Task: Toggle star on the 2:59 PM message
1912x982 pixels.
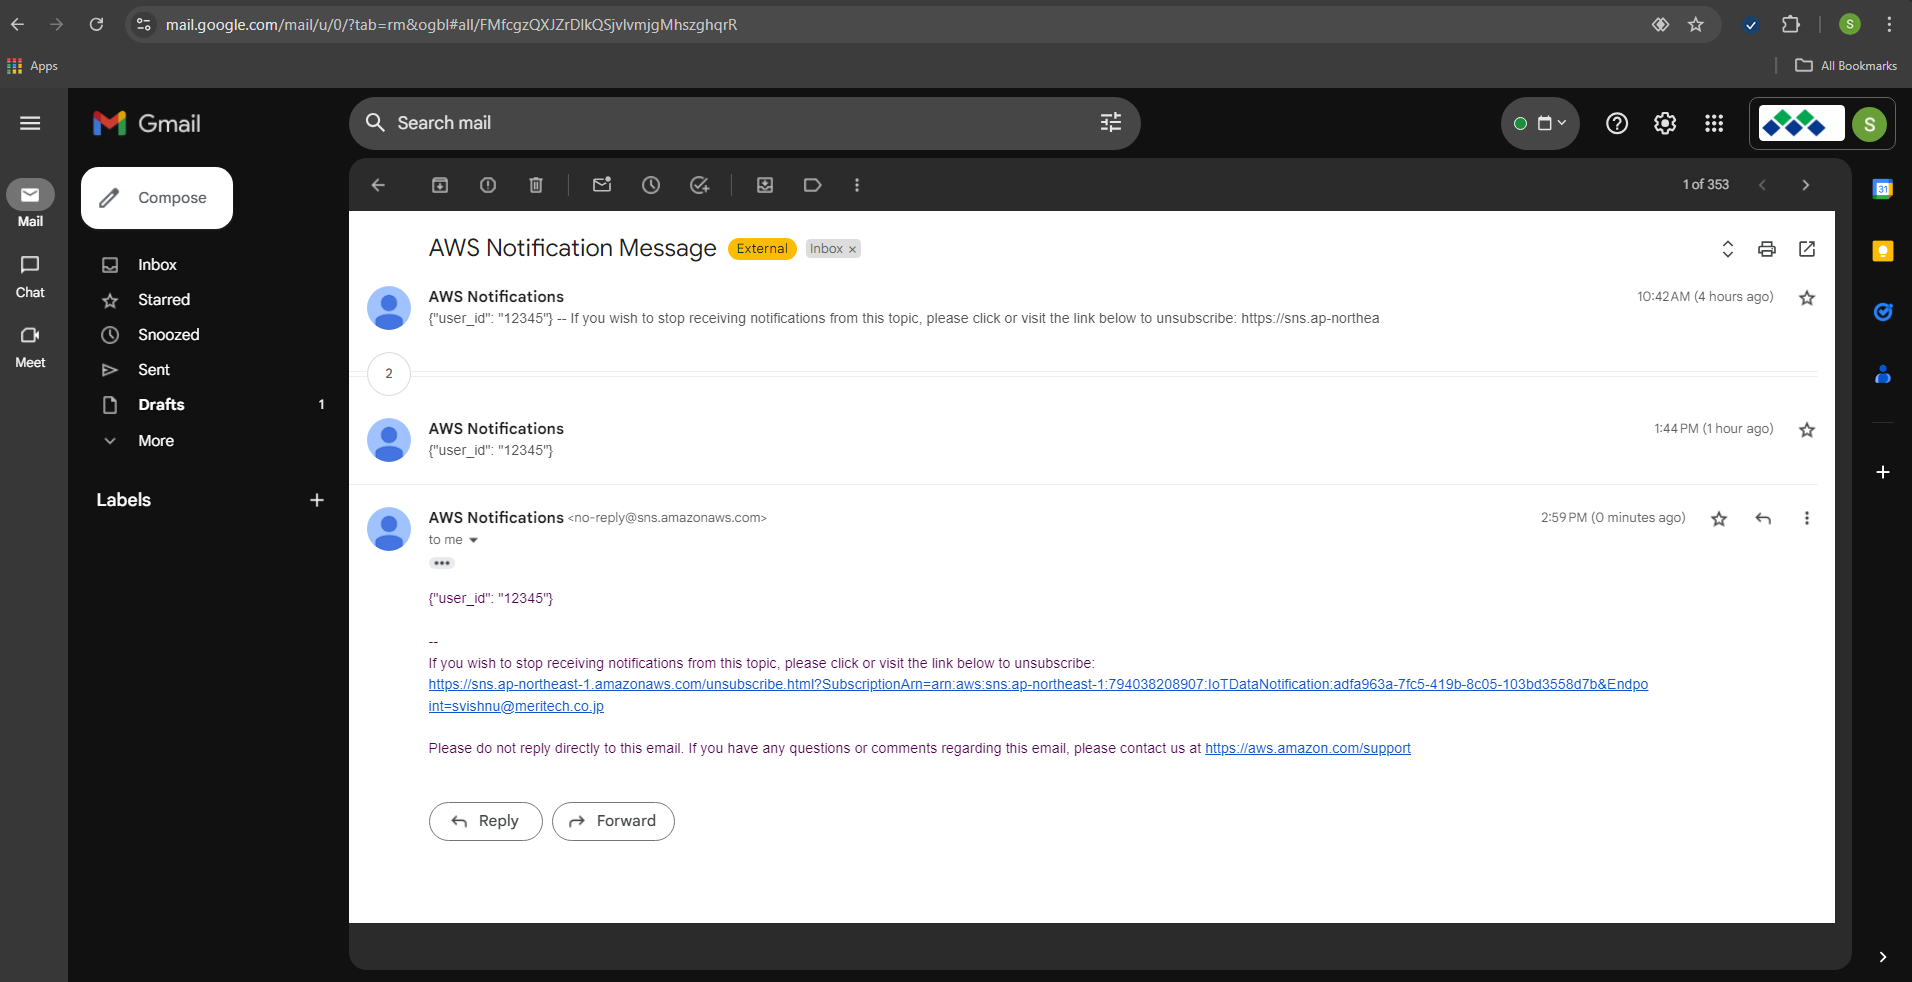Action: point(1719,518)
